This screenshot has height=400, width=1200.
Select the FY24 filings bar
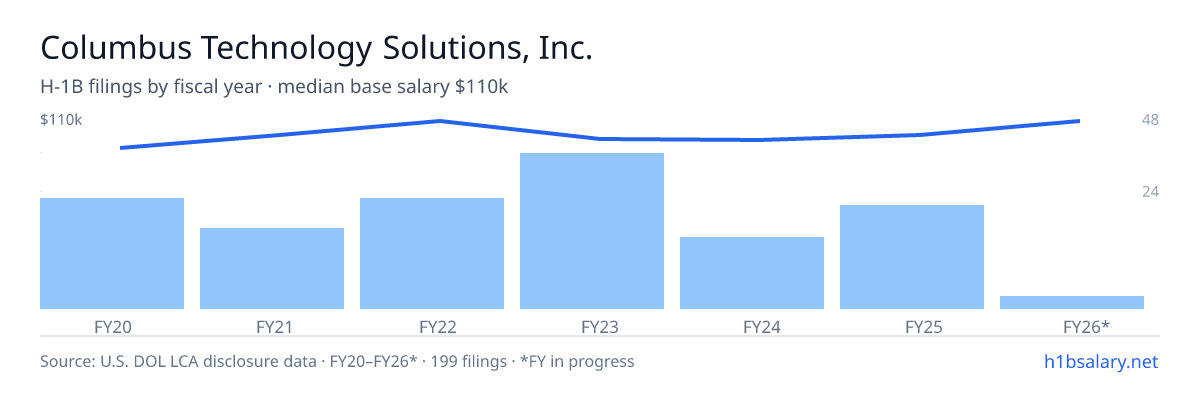[752, 273]
